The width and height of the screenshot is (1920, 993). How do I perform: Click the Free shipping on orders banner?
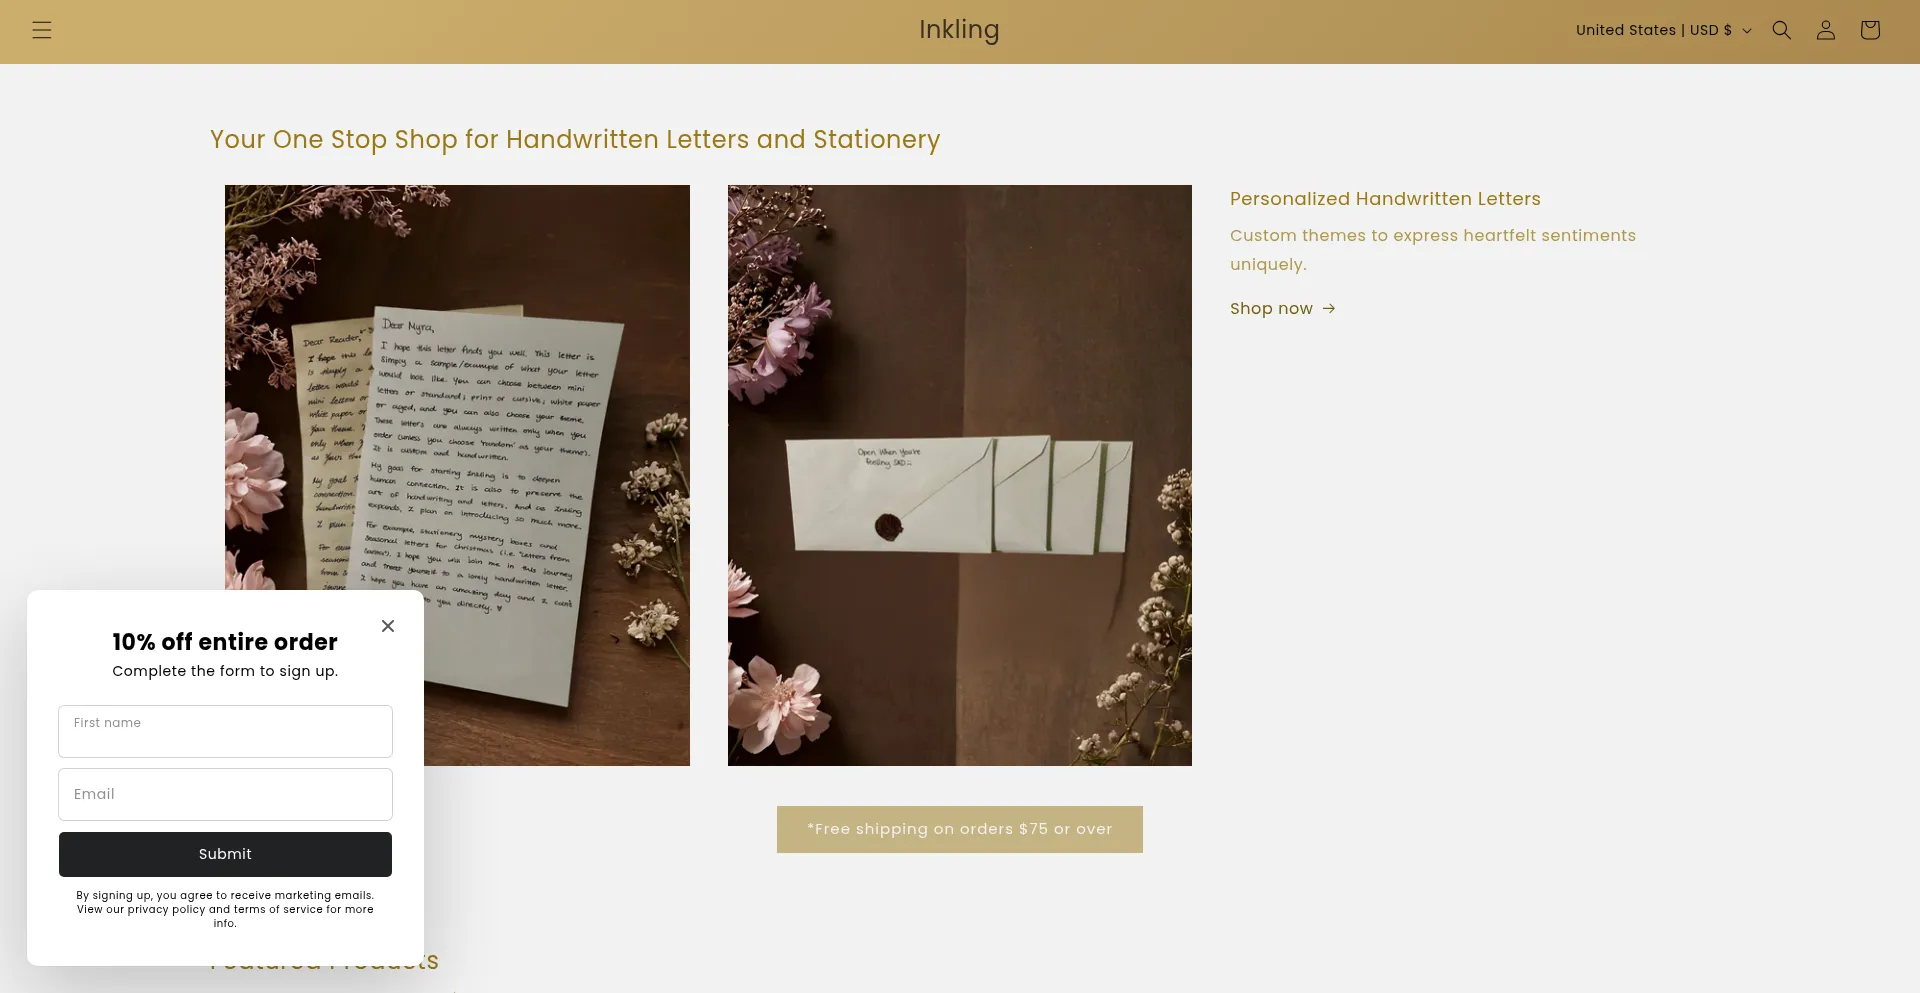(x=960, y=829)
